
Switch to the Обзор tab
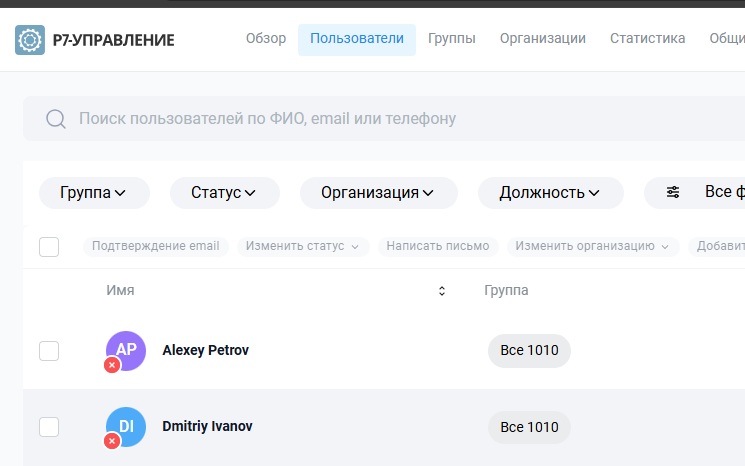[x=266, y=39]
